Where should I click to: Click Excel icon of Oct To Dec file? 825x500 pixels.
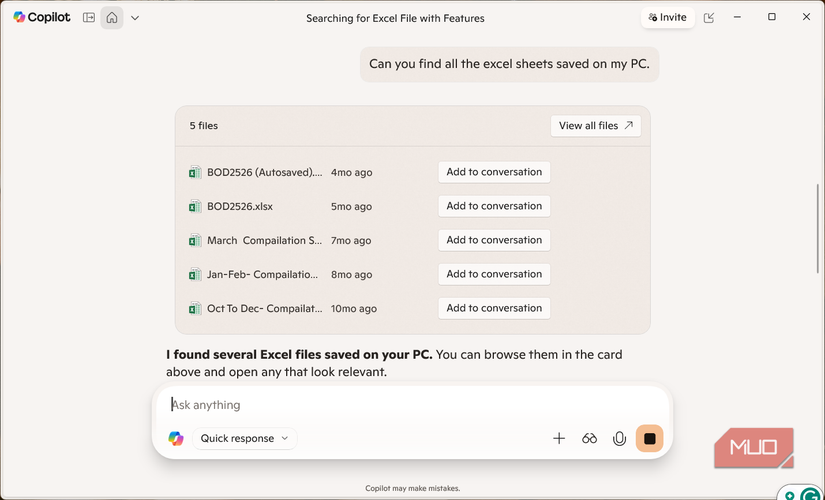point(195,308)
